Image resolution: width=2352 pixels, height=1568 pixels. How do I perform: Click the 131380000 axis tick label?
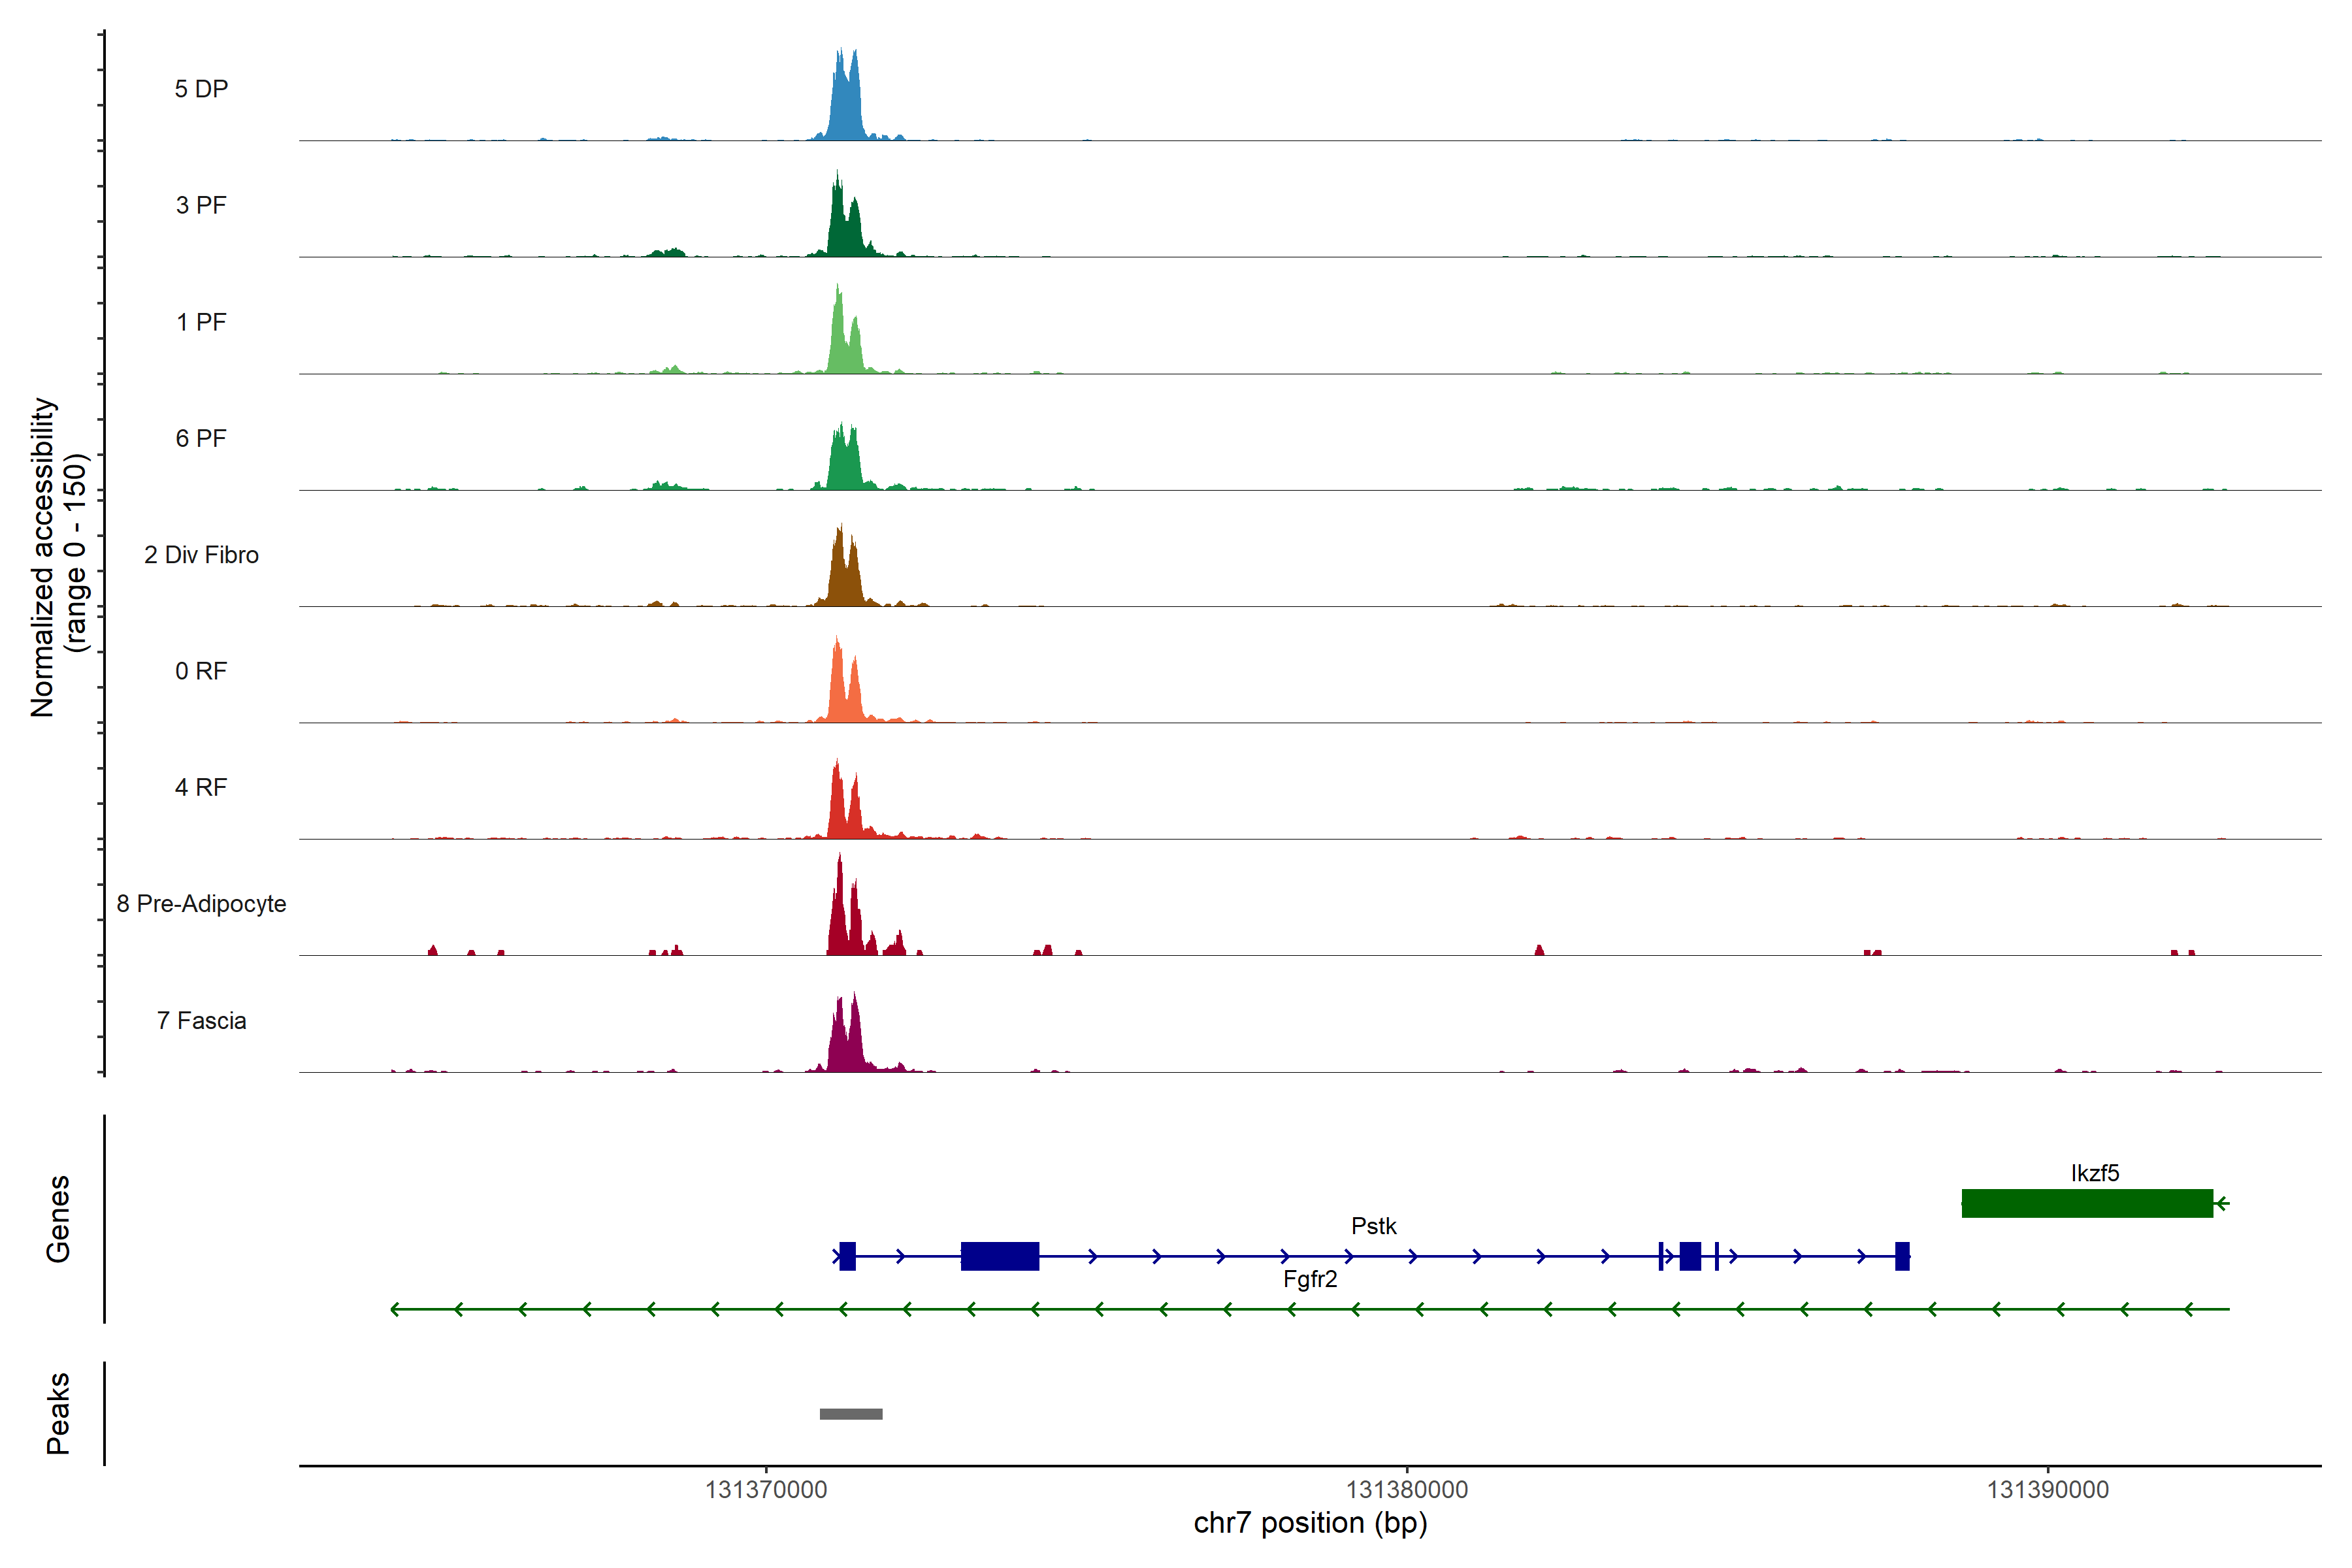[x=1407, y=1490]
